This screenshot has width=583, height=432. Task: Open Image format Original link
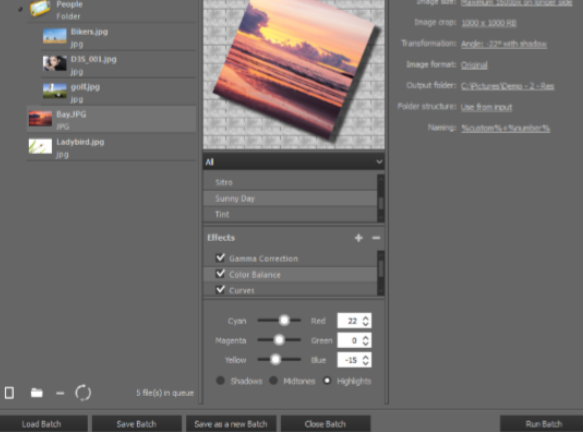(474, 65)
